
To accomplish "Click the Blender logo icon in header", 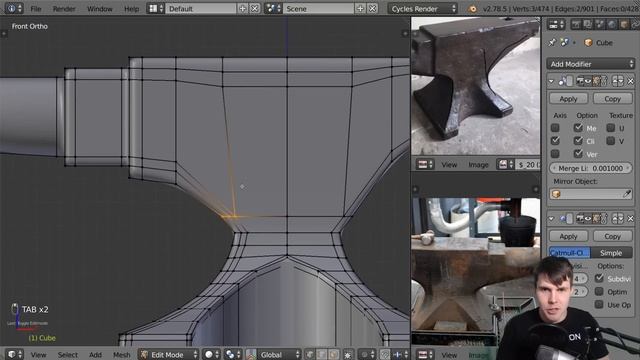I will tap(472, 9).
